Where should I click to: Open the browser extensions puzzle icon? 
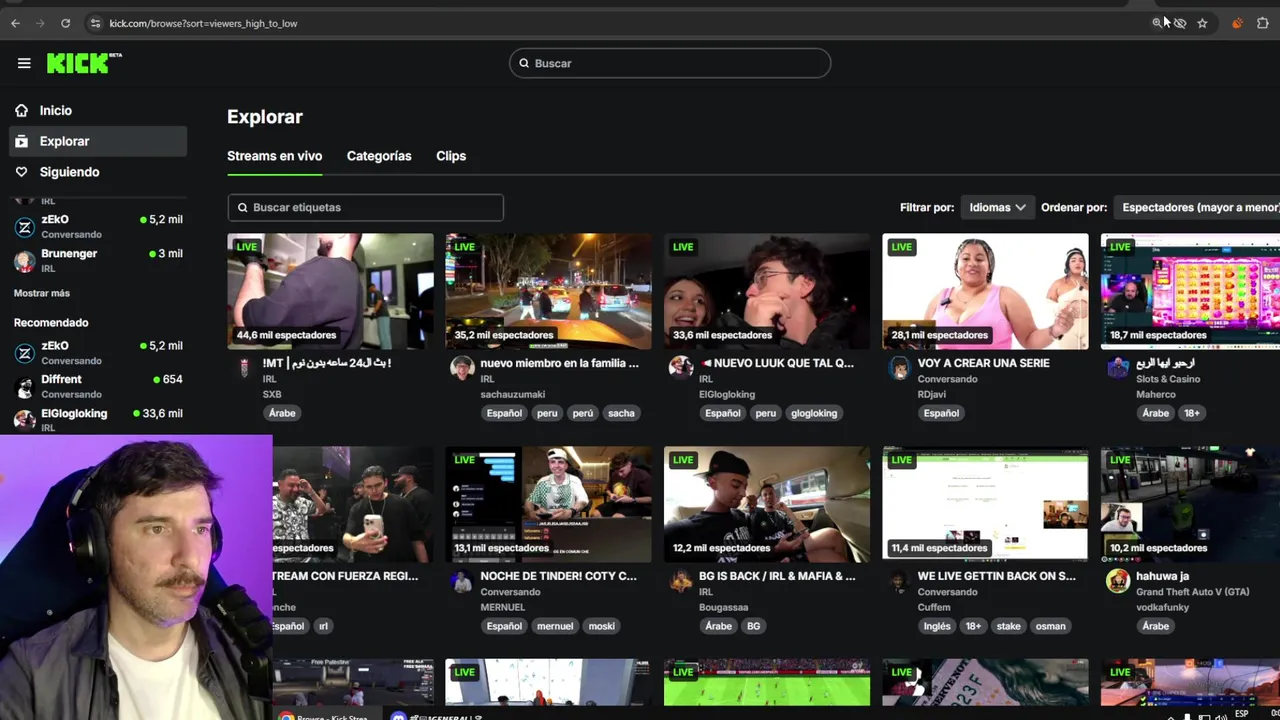pyautogui.click(x=1262, y=23)
